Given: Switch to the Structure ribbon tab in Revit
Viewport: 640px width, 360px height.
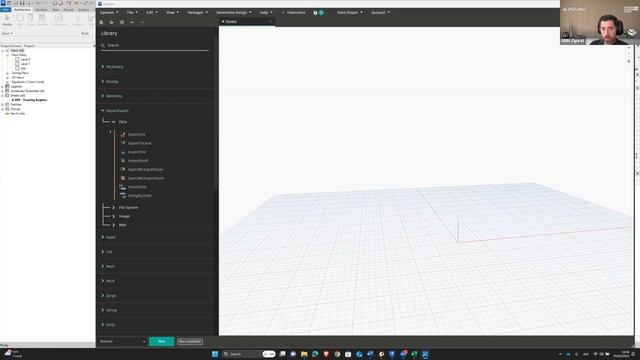Looking at the screenshot, I should tap(41, 9).
